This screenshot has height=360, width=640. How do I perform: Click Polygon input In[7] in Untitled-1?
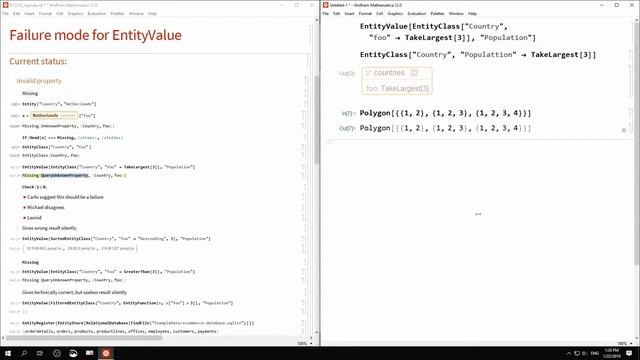tap(445, 113)
